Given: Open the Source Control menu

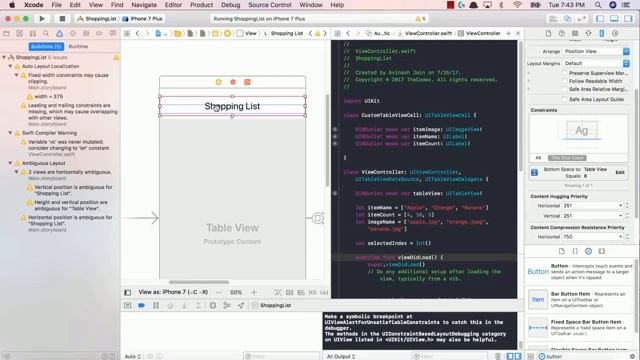Looking at the screenshot, I should point(270,5).
